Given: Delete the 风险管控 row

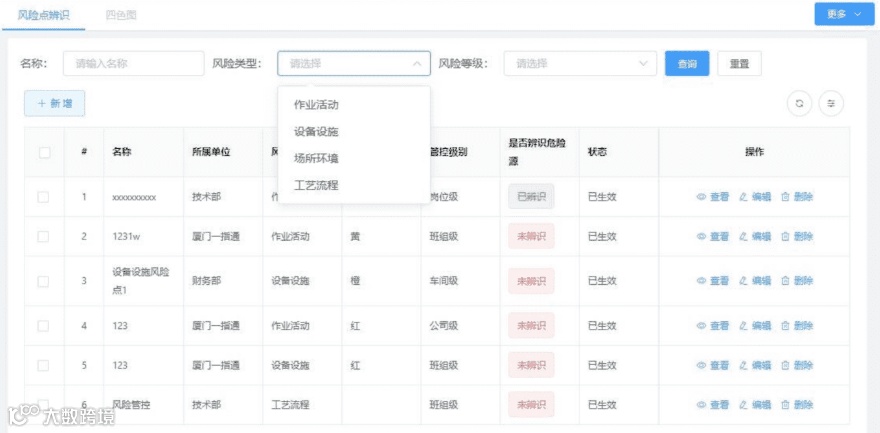Looking at the screenshot, I should point(797,404).
